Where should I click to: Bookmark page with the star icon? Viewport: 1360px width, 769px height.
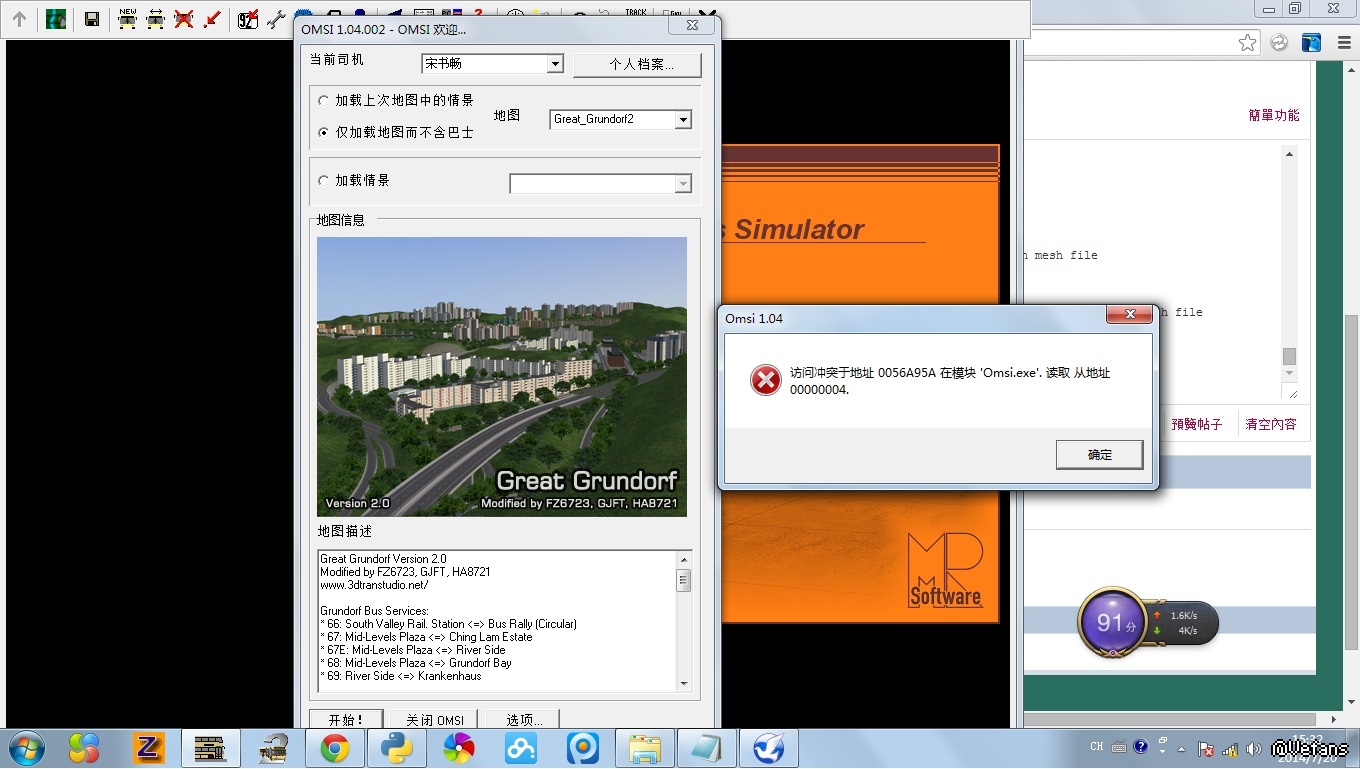tap(1247, 42)
